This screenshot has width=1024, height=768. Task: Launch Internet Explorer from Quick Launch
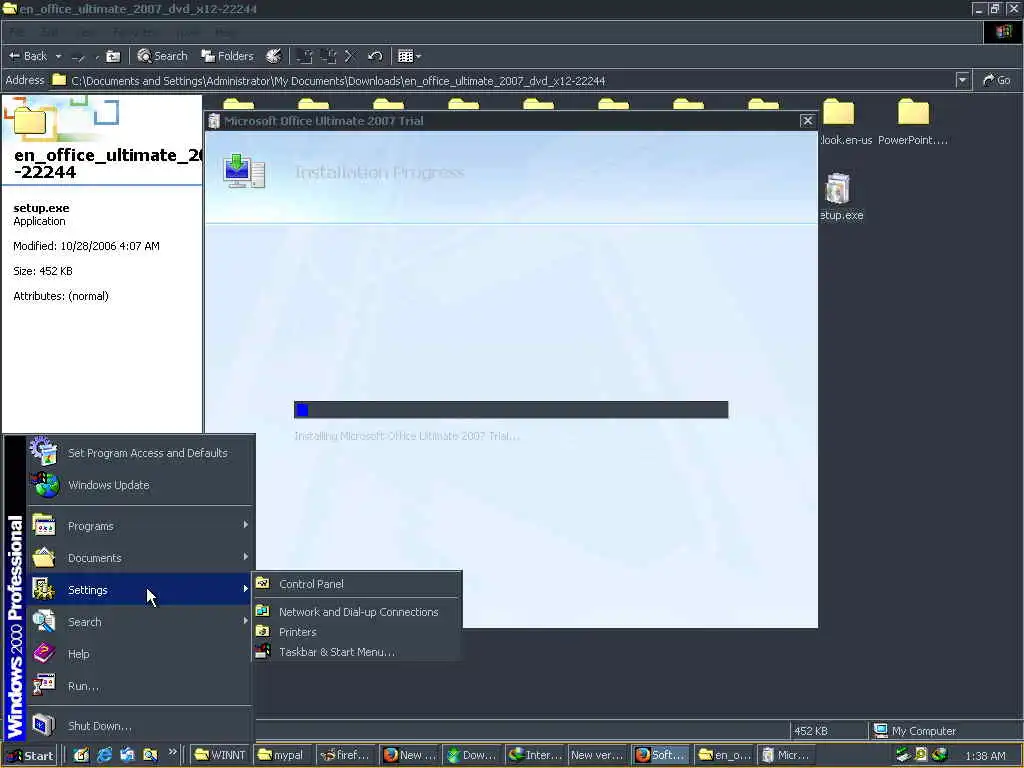pos(104,755)
